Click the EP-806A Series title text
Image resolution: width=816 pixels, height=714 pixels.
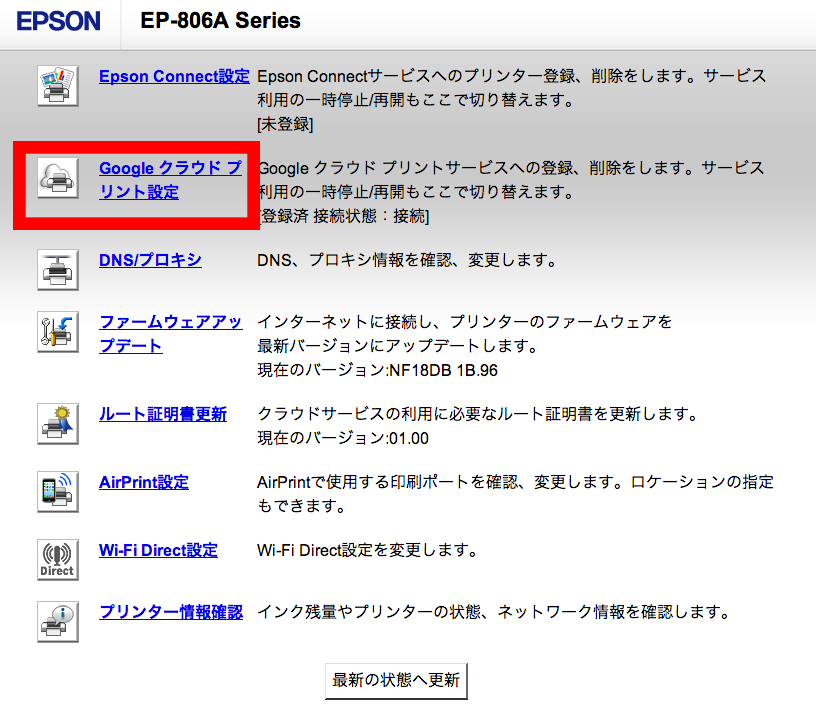point(221,21)
